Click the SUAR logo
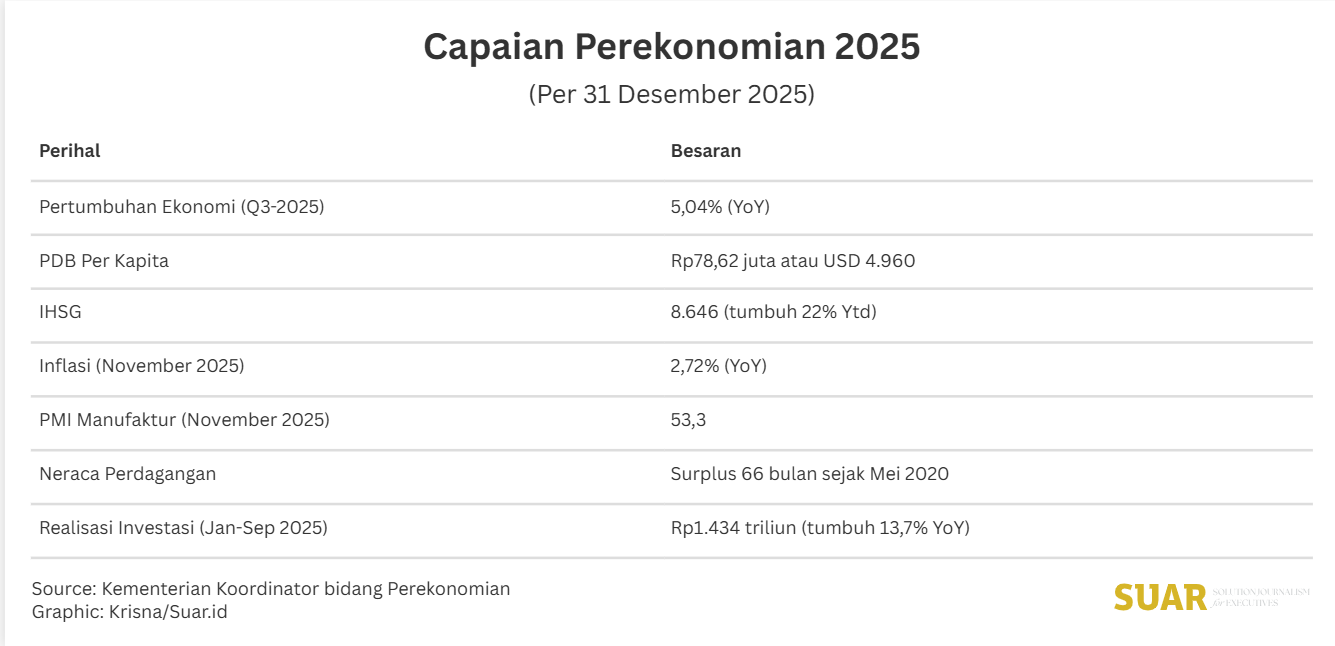 pyautogui.click(x=1161, y=597)
